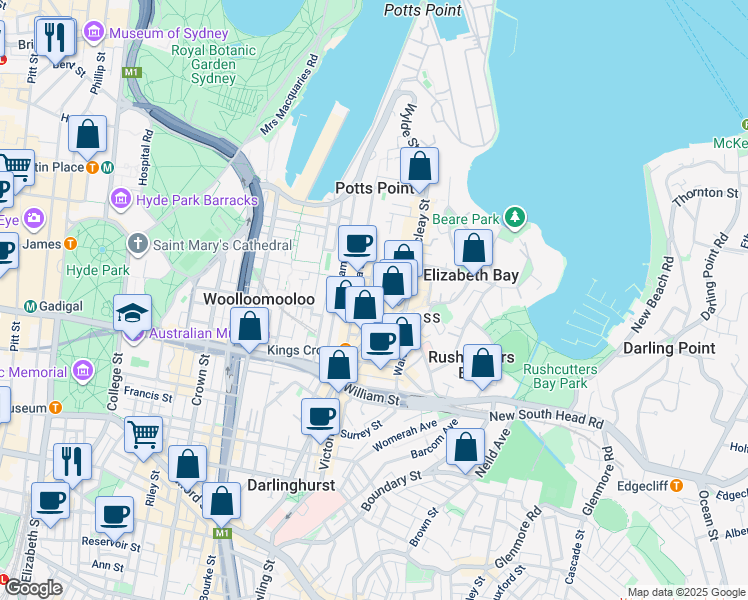The height and width of the screenshot is (600, 748).
Task: Click the upper M1 motorway shield
Action: [132, 72]
